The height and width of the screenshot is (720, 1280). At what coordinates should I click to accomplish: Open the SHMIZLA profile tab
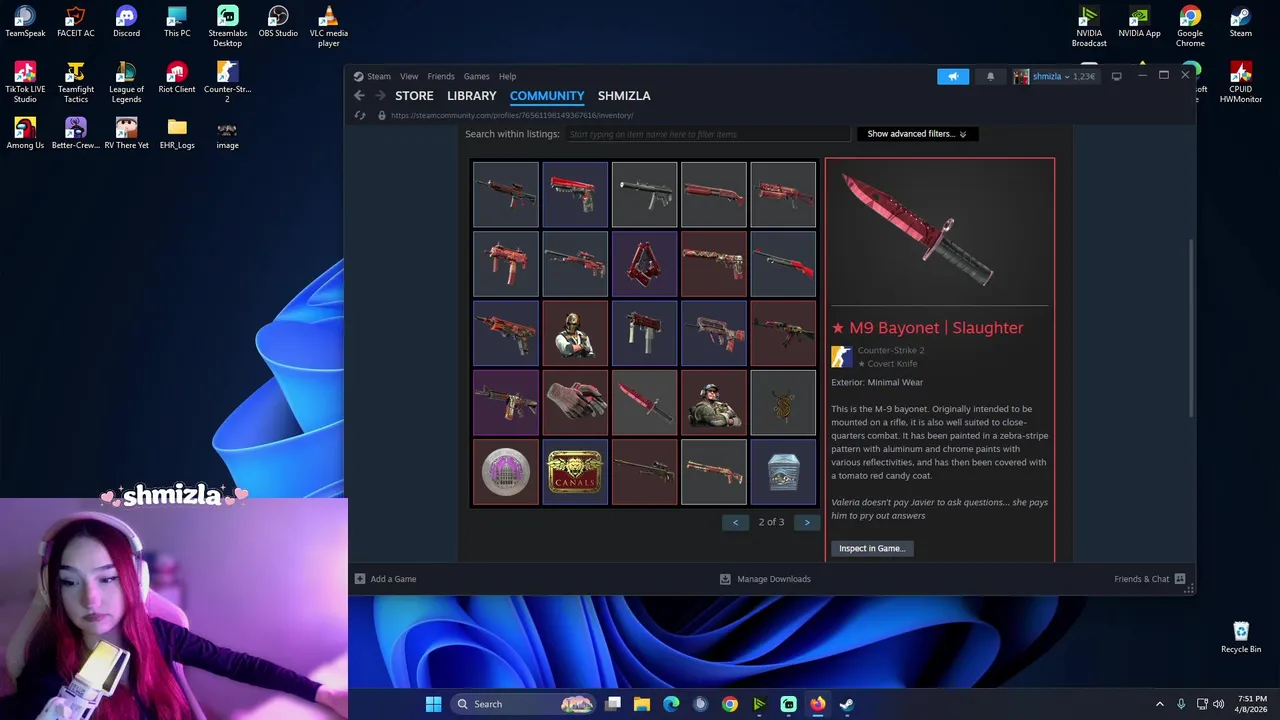pyautogui.click(x=624, y=96)
